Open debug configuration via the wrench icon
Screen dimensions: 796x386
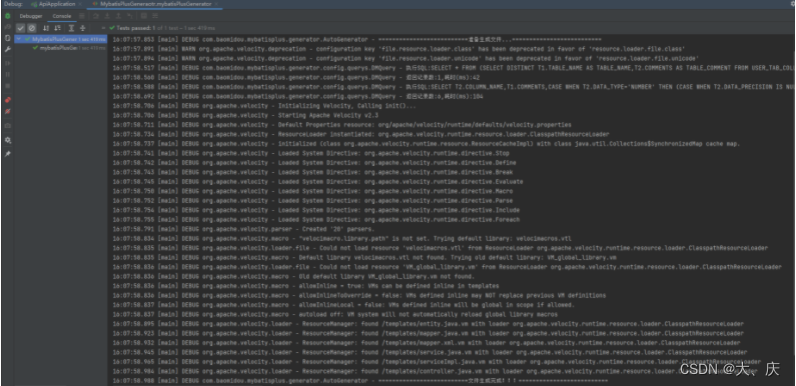[8, 49]
